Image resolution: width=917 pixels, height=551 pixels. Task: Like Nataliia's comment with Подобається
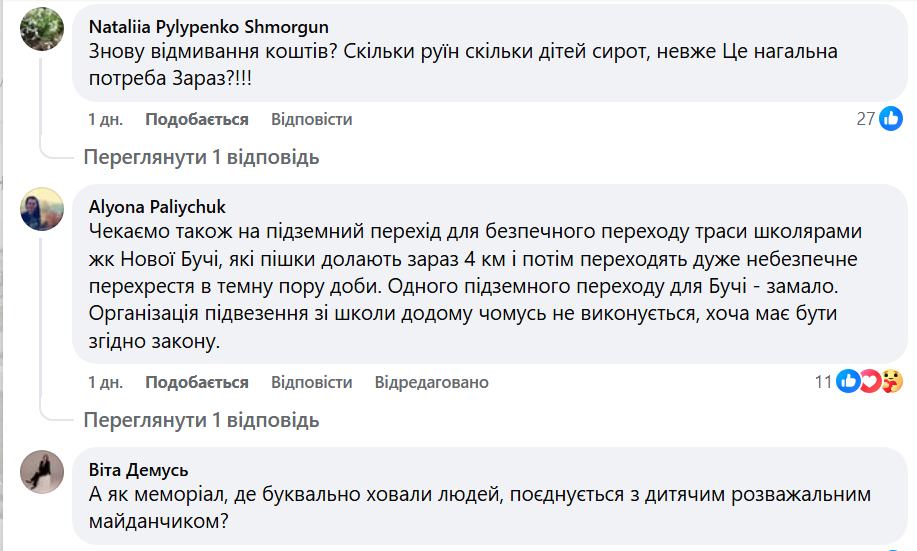pos(196,119)
